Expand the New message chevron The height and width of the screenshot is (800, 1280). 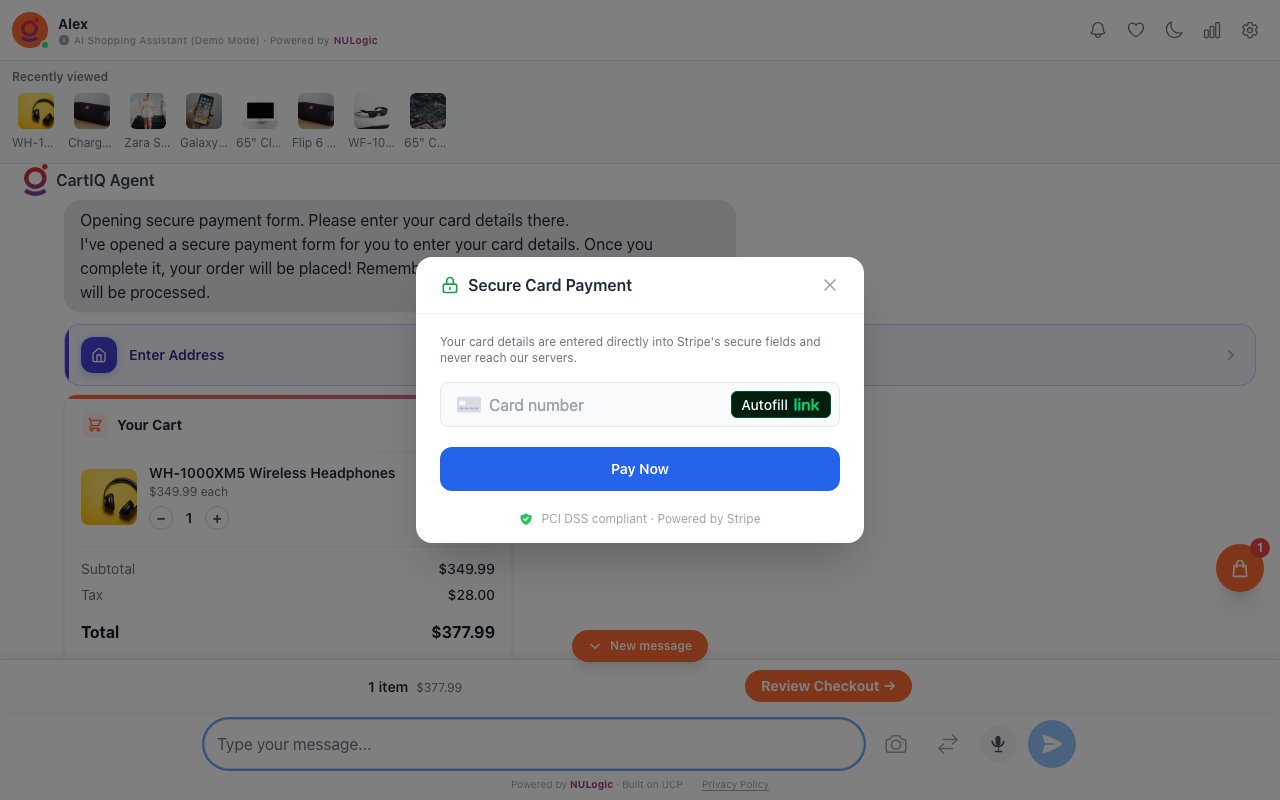pyautogui.click(x=595, y=646)
